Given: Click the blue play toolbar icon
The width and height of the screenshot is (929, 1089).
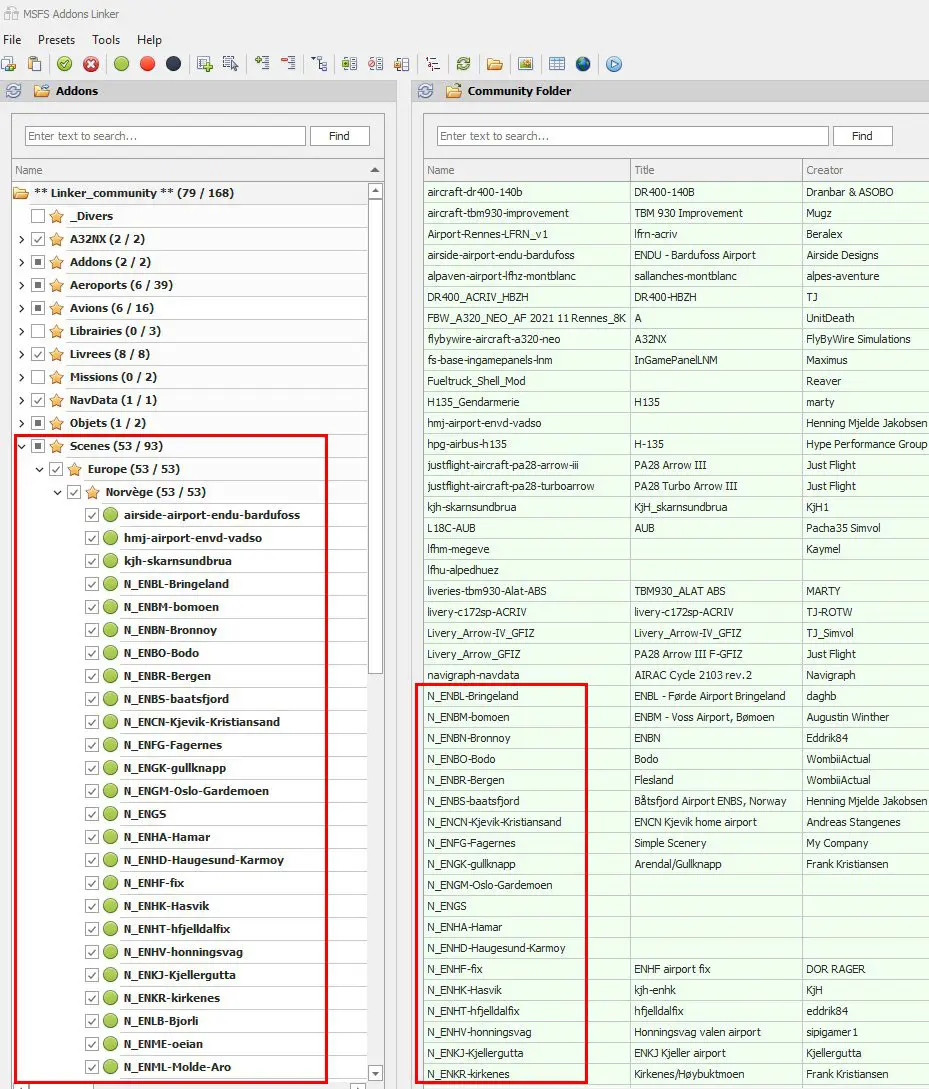Looking at the screenshot, I should pos(614,64).
